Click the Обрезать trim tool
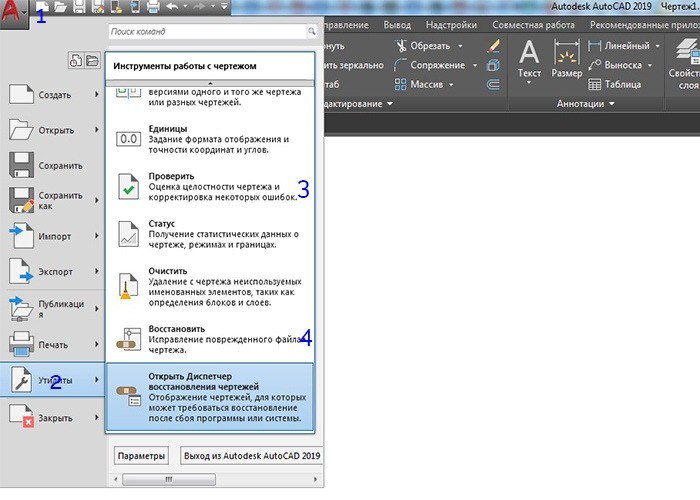Image resolution: width=700 pixels, height=500 pixels. point(423,46)
